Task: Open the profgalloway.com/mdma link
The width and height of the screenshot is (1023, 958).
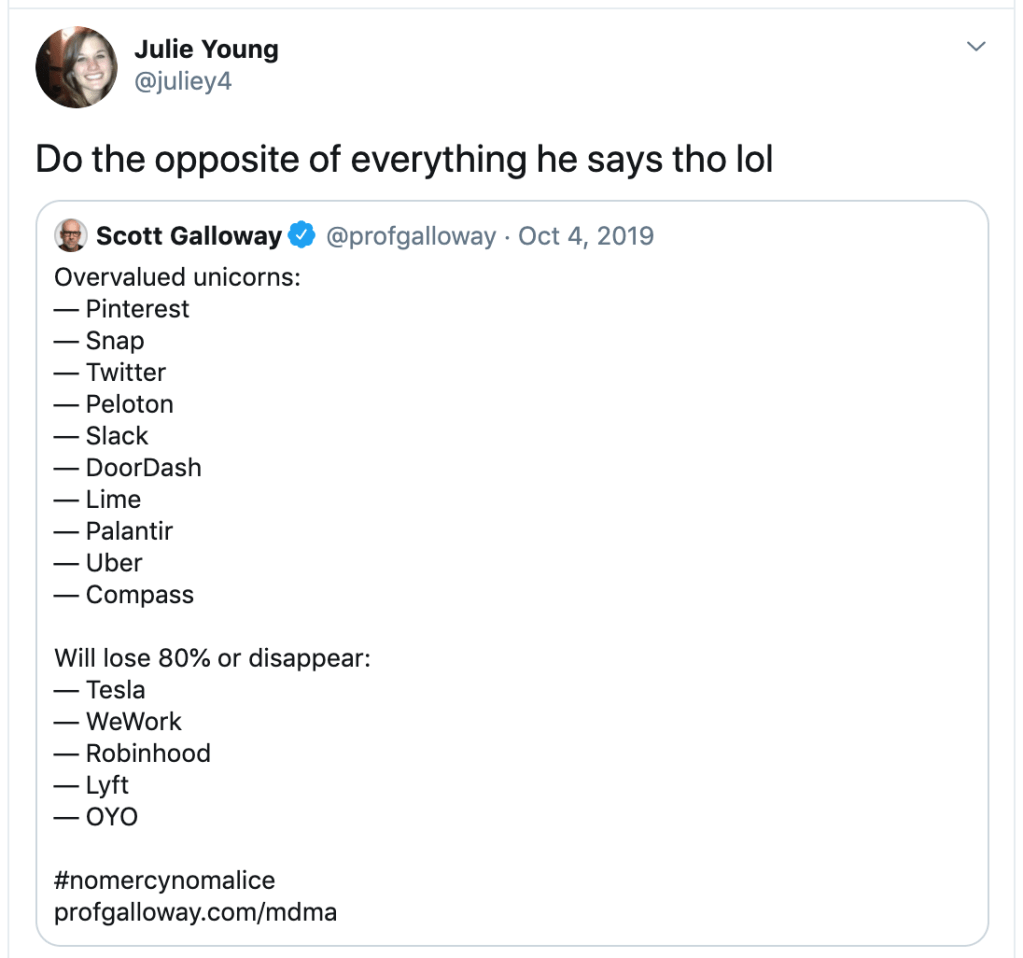Action: (x=196, y=912)
